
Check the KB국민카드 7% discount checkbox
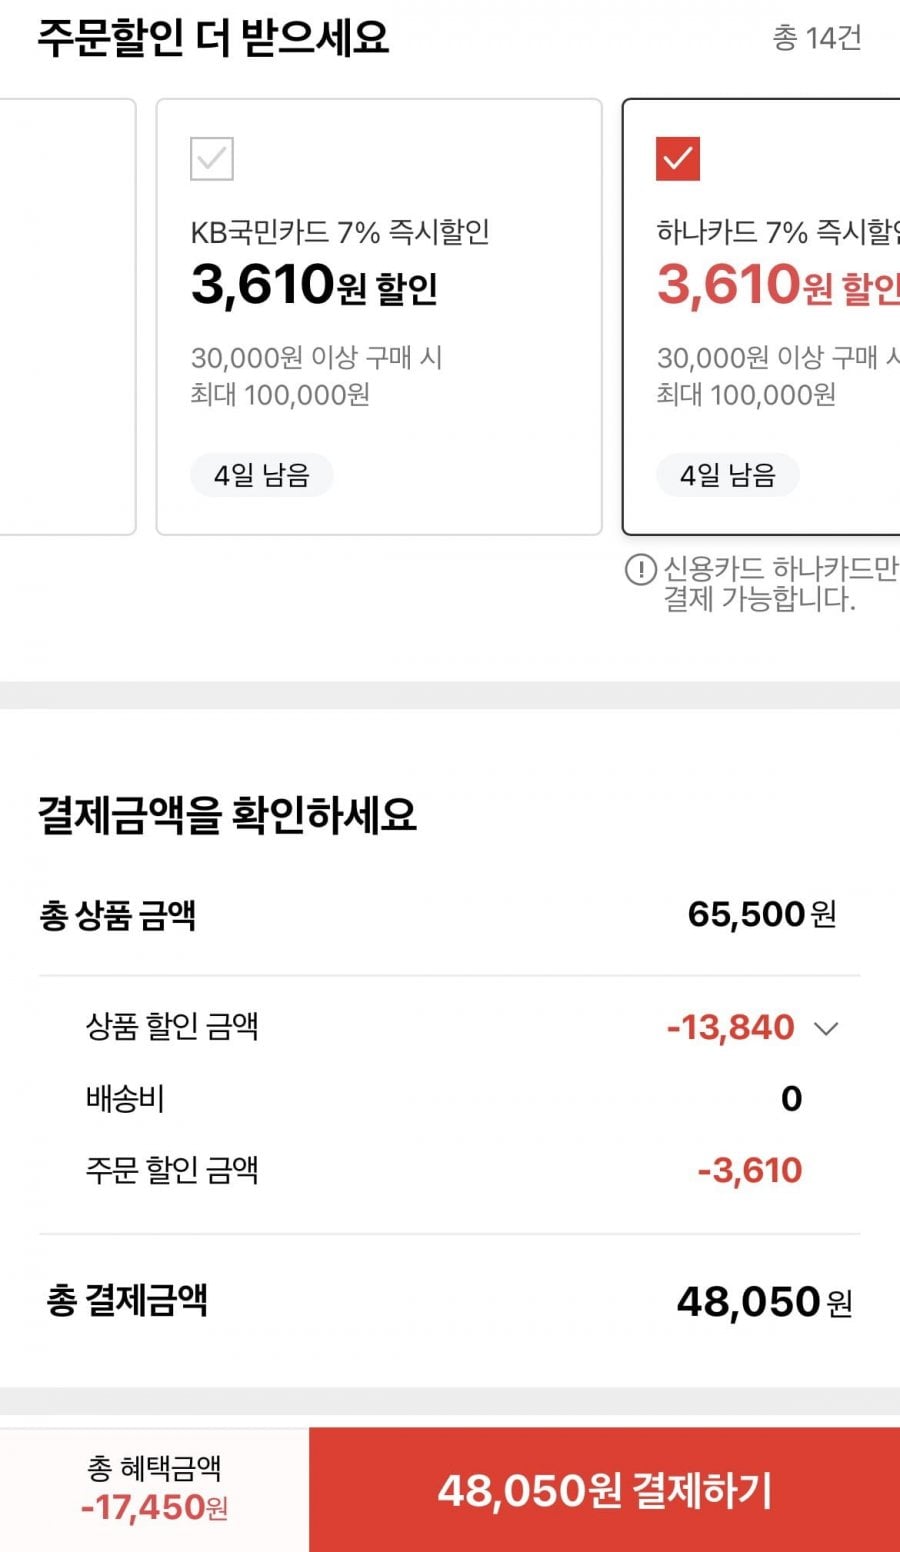(212, 159)
